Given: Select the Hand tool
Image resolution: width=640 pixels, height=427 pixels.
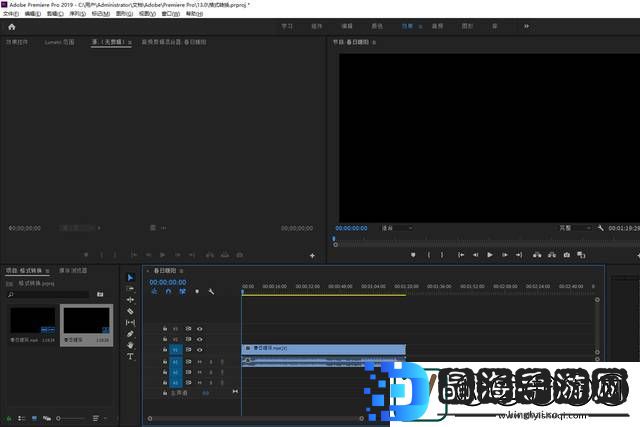Looking at the screenshot, I should [x=130, y=345].
